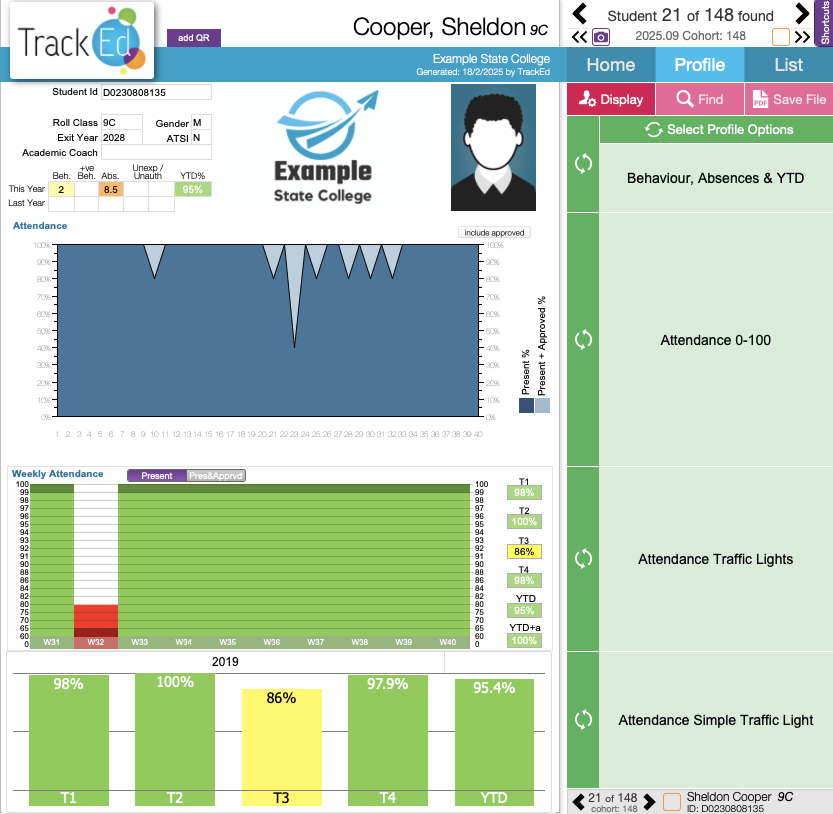Click refresh icon beside Attendance 0-100
Viewport: 833px width, 814px height.
(584, 340)
